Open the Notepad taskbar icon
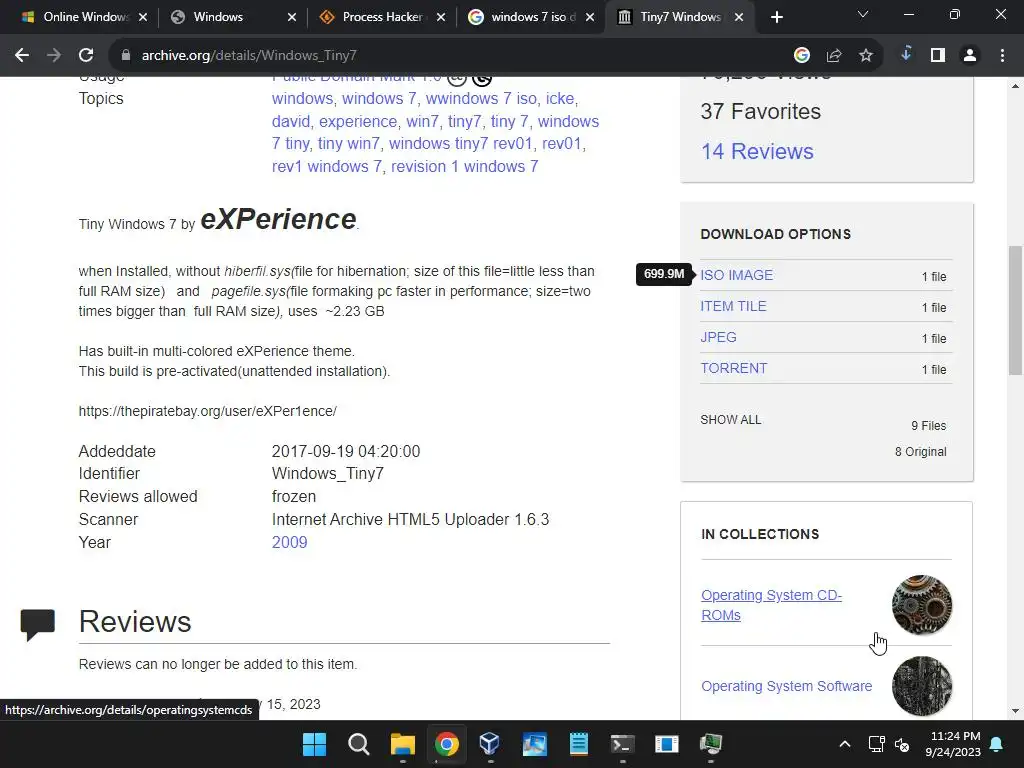The height and width of the screenshot is (768, 1024). 579,744
